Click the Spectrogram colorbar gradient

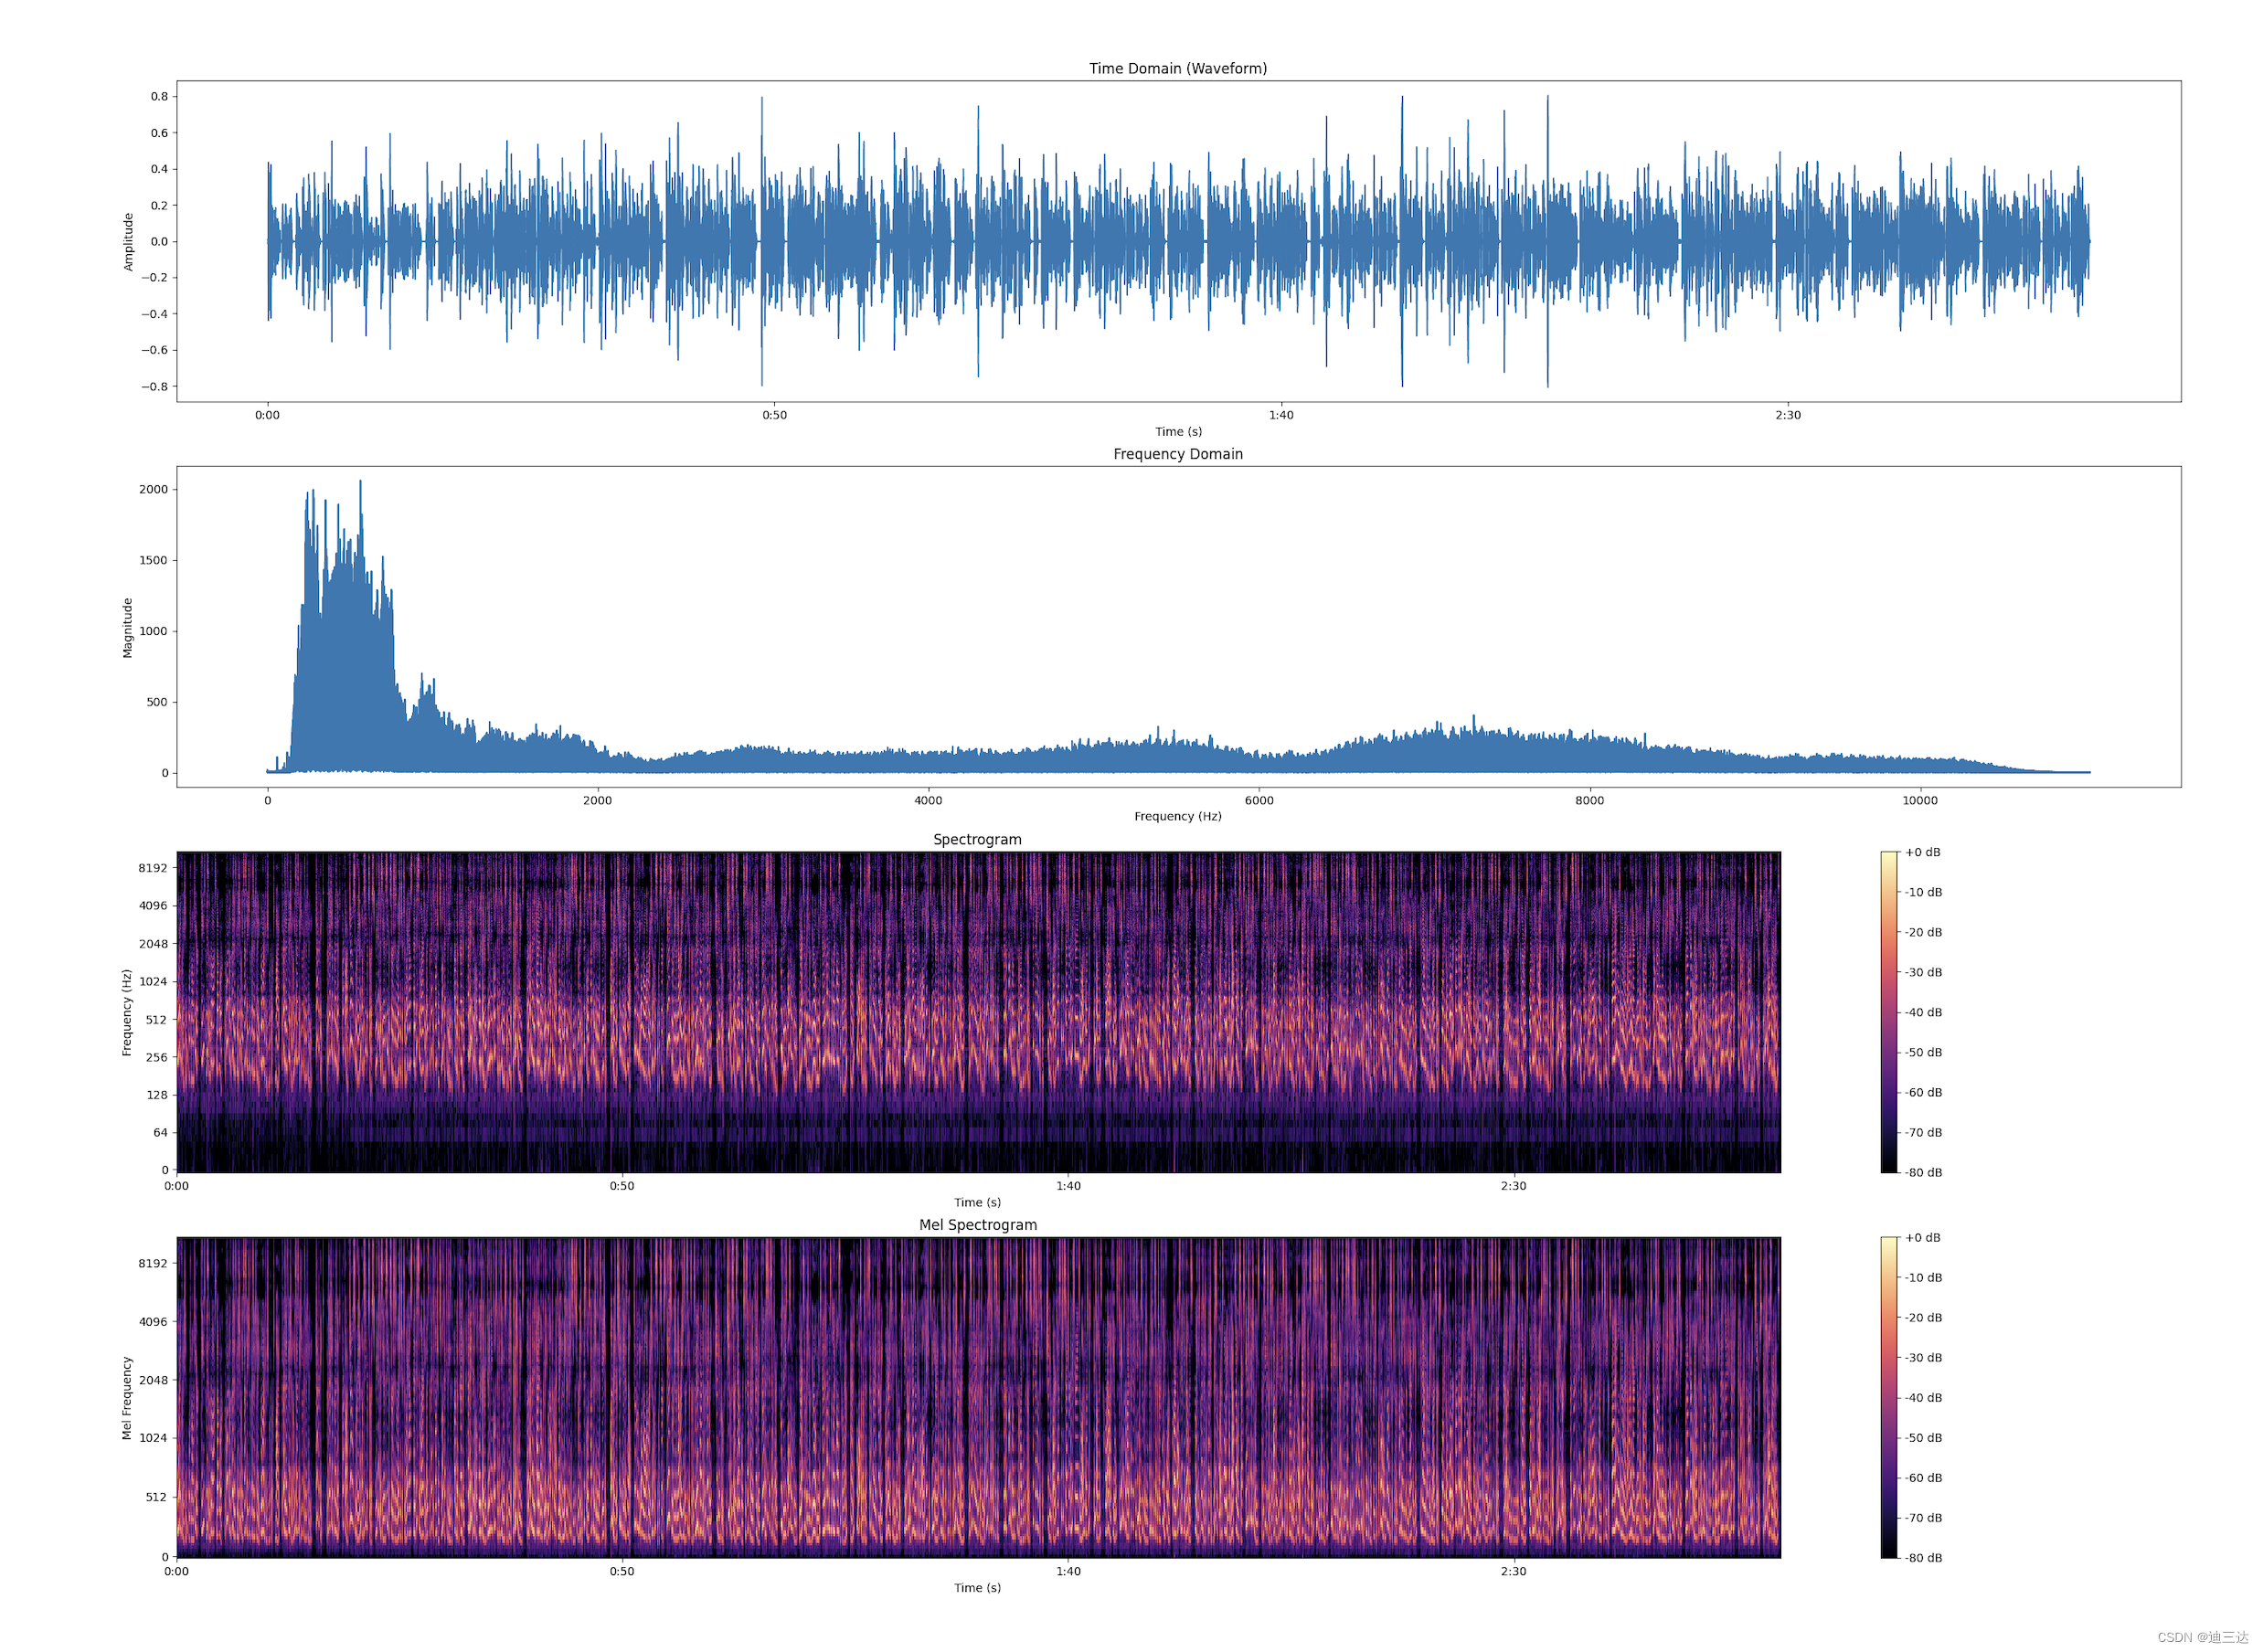pos(1888,1011)
